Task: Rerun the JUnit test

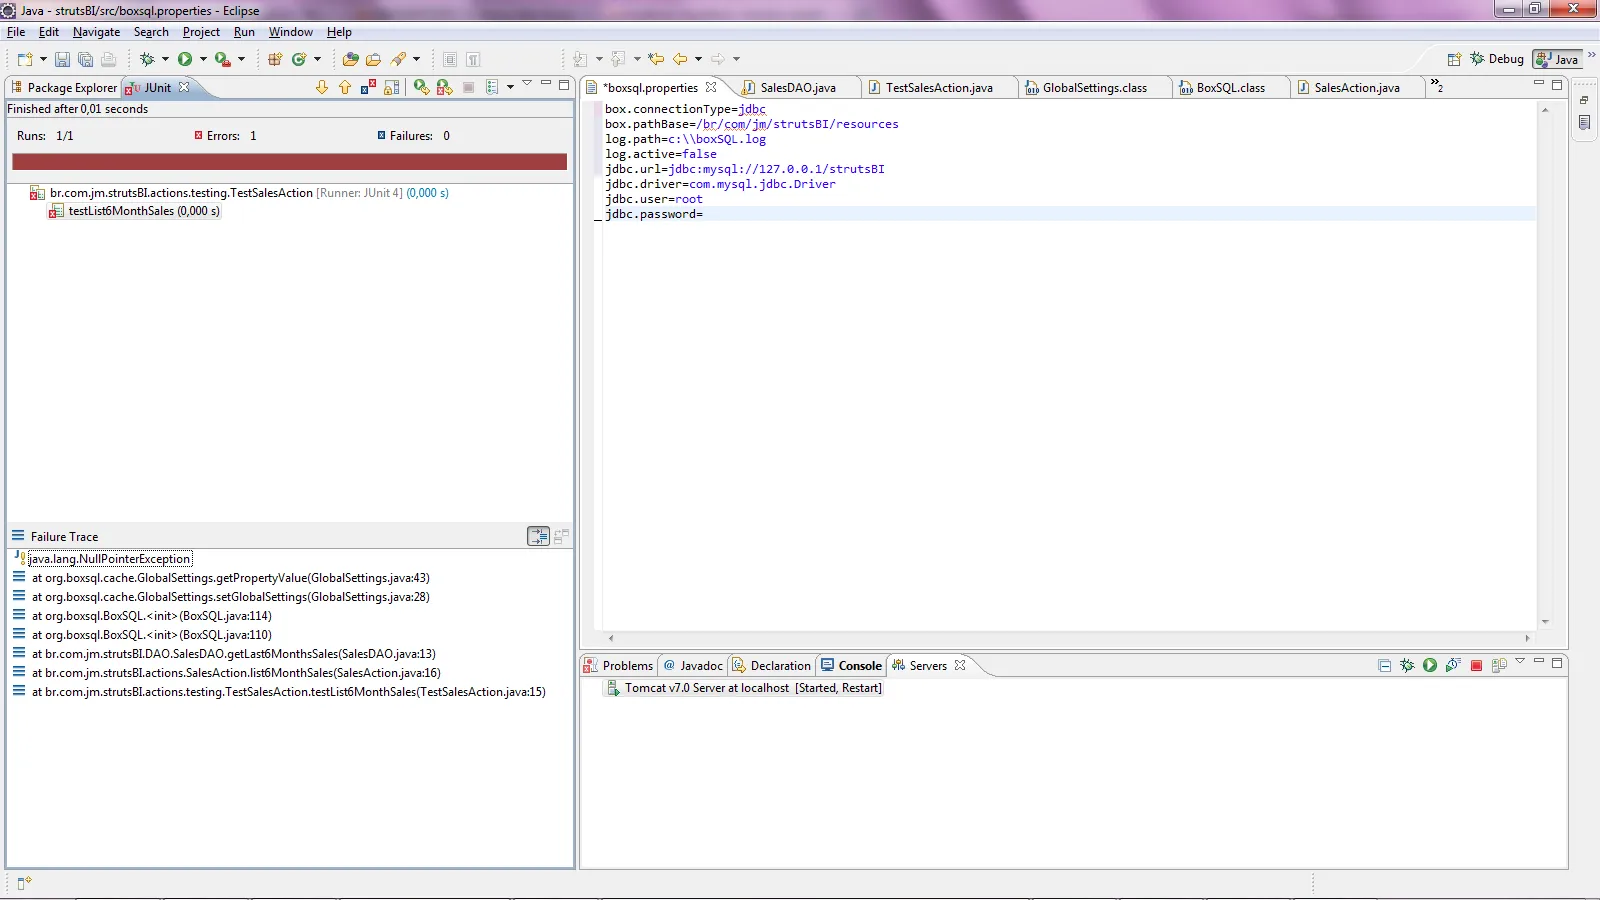Action: 421,88
